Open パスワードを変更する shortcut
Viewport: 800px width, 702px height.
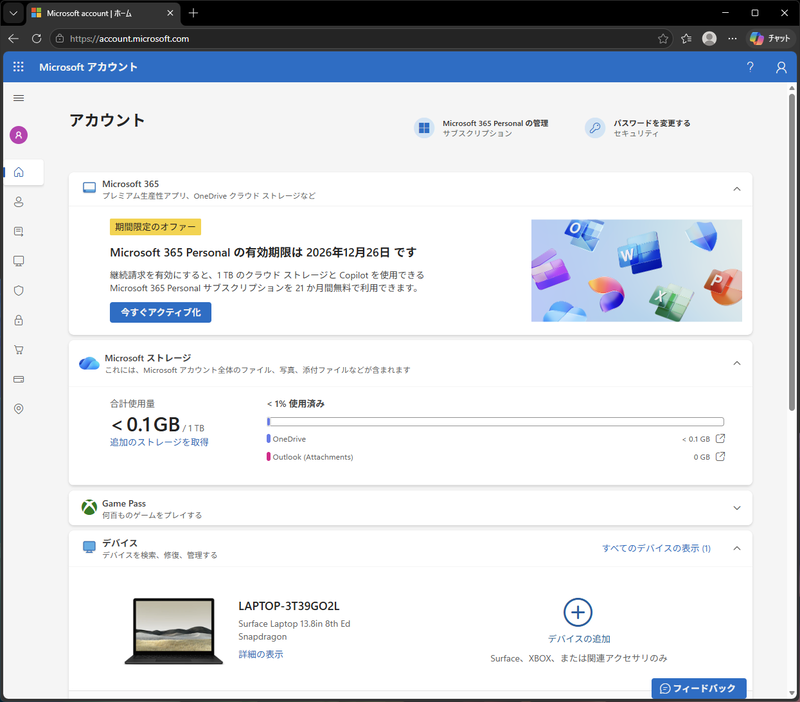tap(638, 128)
